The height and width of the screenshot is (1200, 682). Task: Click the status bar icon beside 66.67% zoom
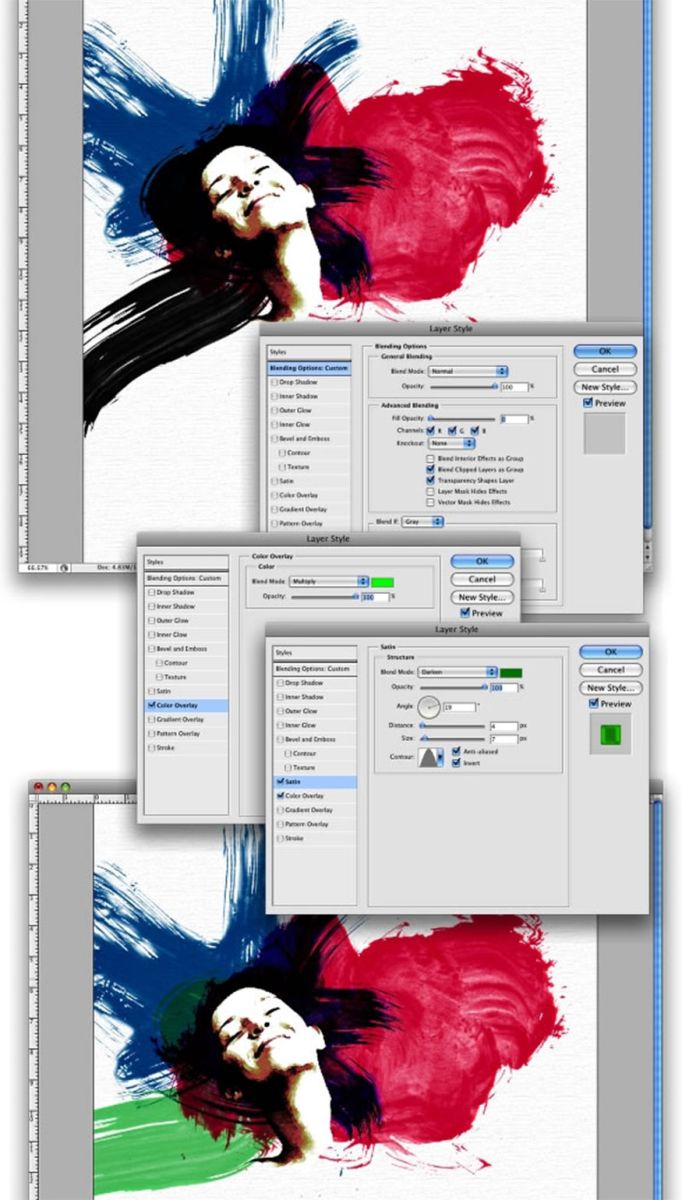[64, 566]
